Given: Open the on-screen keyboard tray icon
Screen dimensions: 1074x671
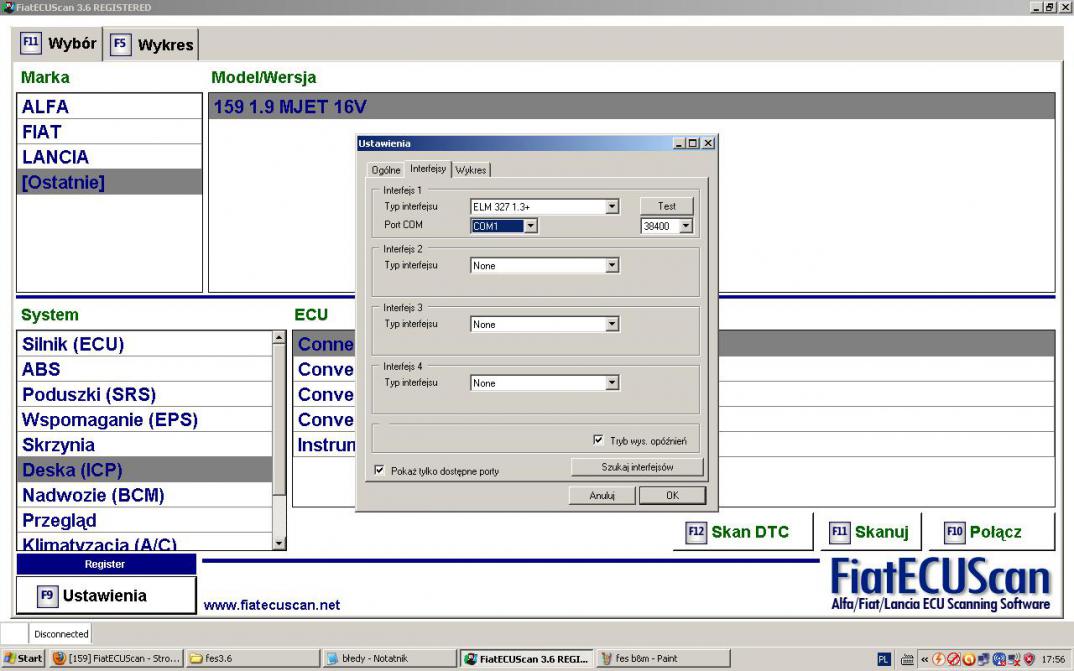Looking at the screenshot, I should tap(907, 659).
